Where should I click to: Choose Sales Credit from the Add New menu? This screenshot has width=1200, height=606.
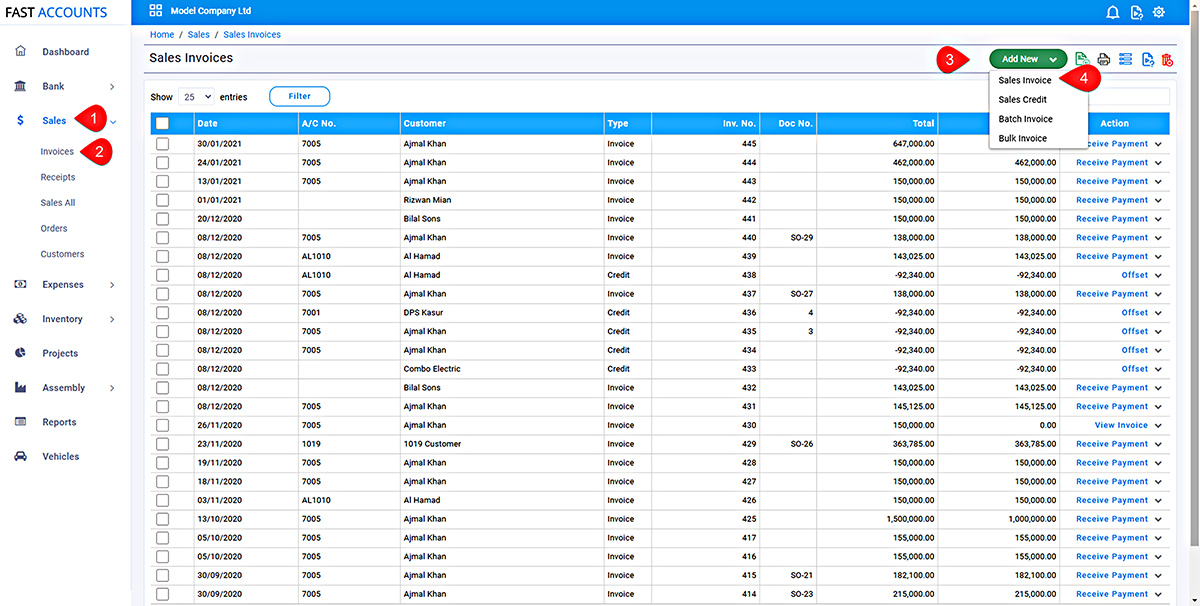click(x=1023, y=100)
